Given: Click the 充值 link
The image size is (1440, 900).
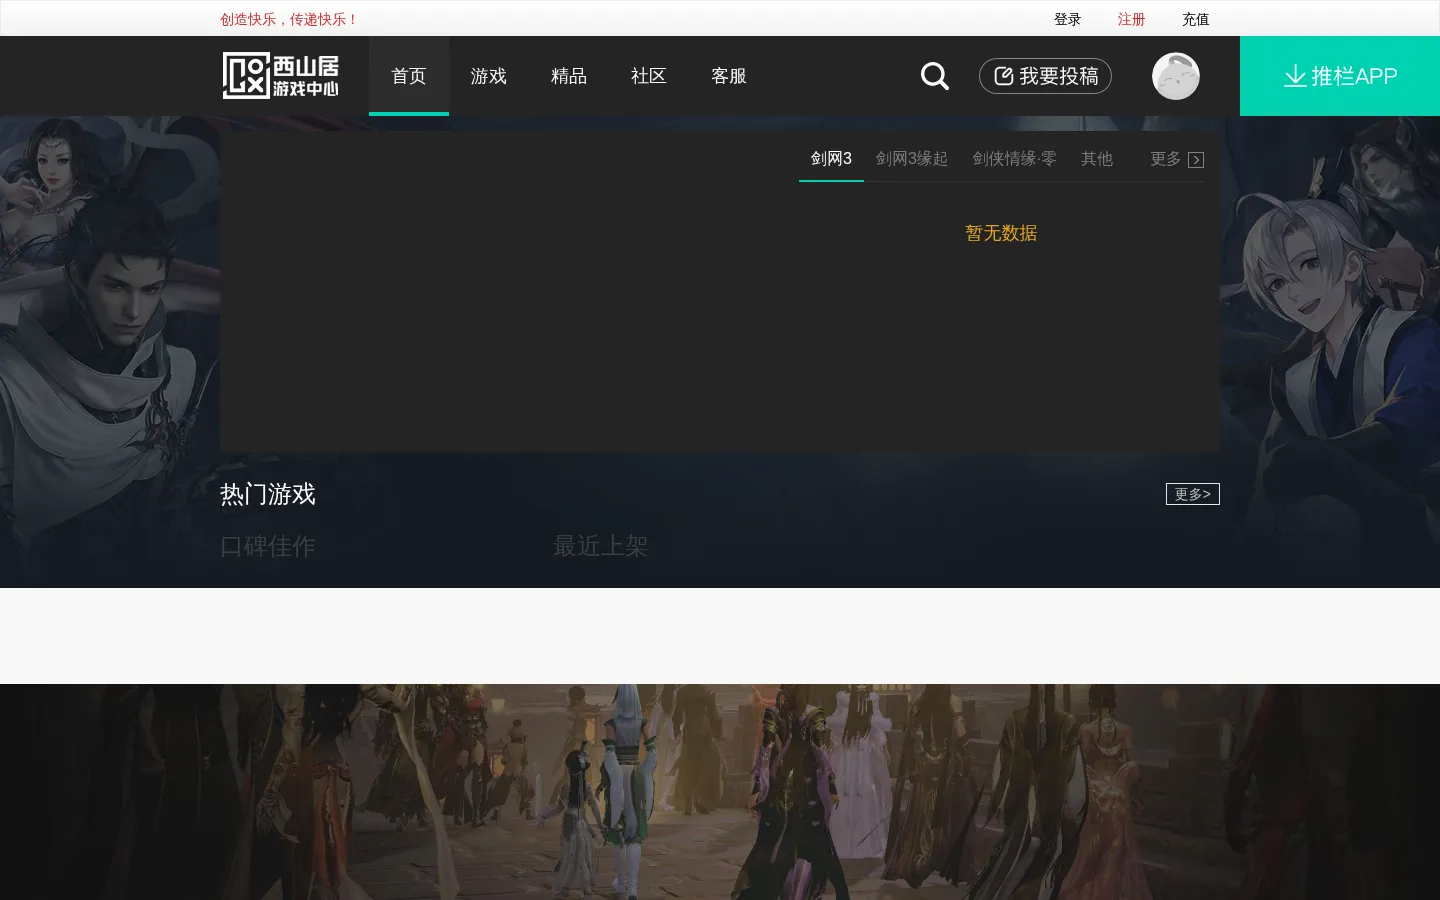Looking at the screenshot, I should [x=1195, y=19].
